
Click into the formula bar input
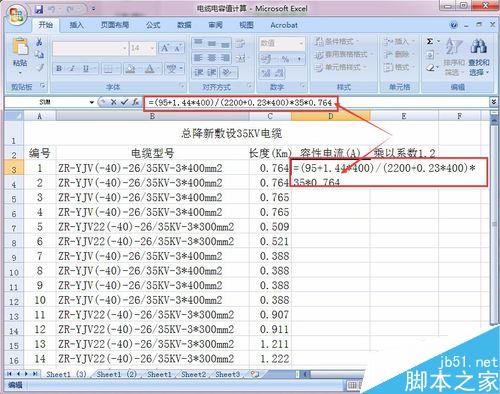(x=315, y=102)
